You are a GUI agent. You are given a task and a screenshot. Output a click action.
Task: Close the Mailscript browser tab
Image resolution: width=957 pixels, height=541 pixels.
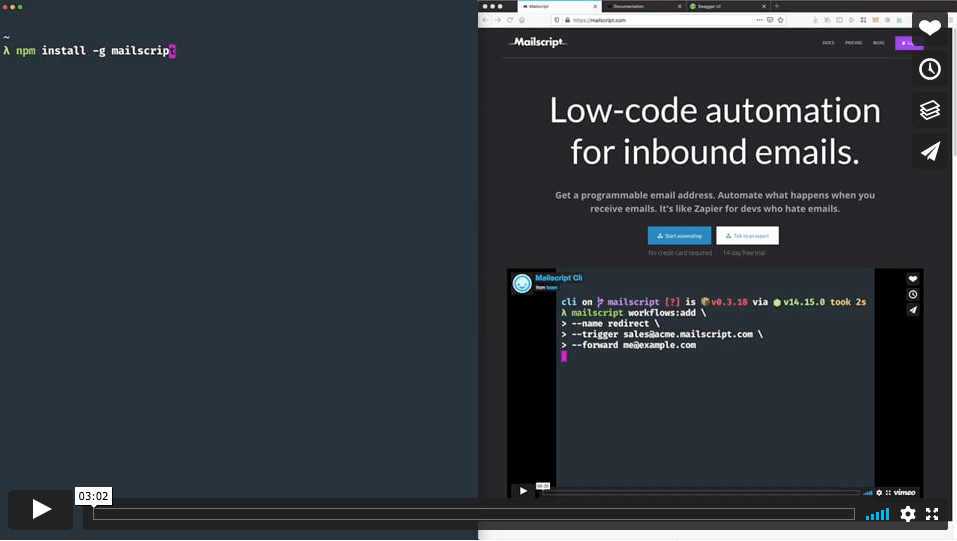pyautogui.click(x=596, y=6)
